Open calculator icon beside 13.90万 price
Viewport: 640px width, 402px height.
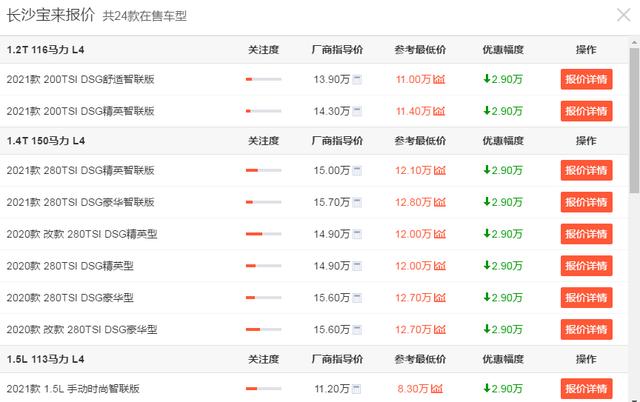coord(357,80)
